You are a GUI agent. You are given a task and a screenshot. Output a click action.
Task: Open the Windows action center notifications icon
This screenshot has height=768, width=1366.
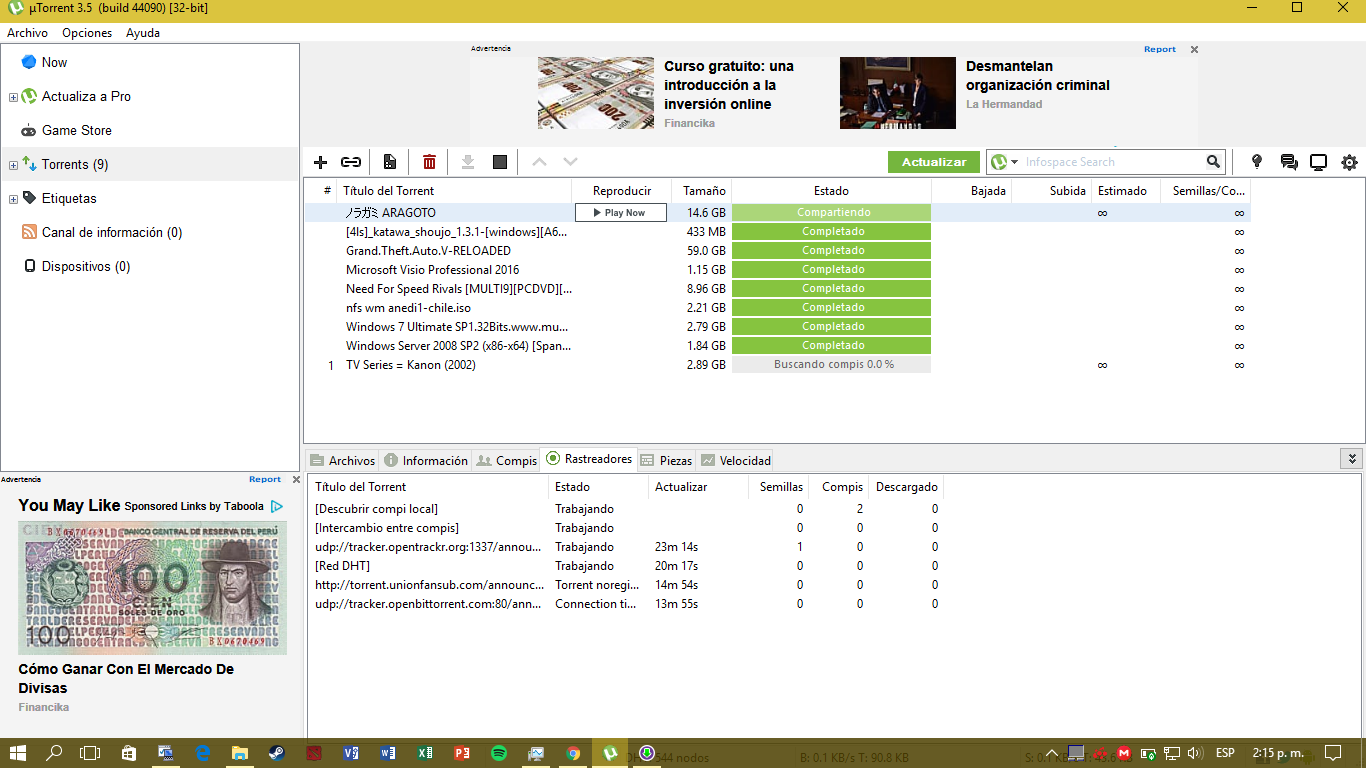click(x=1332, y=753)
